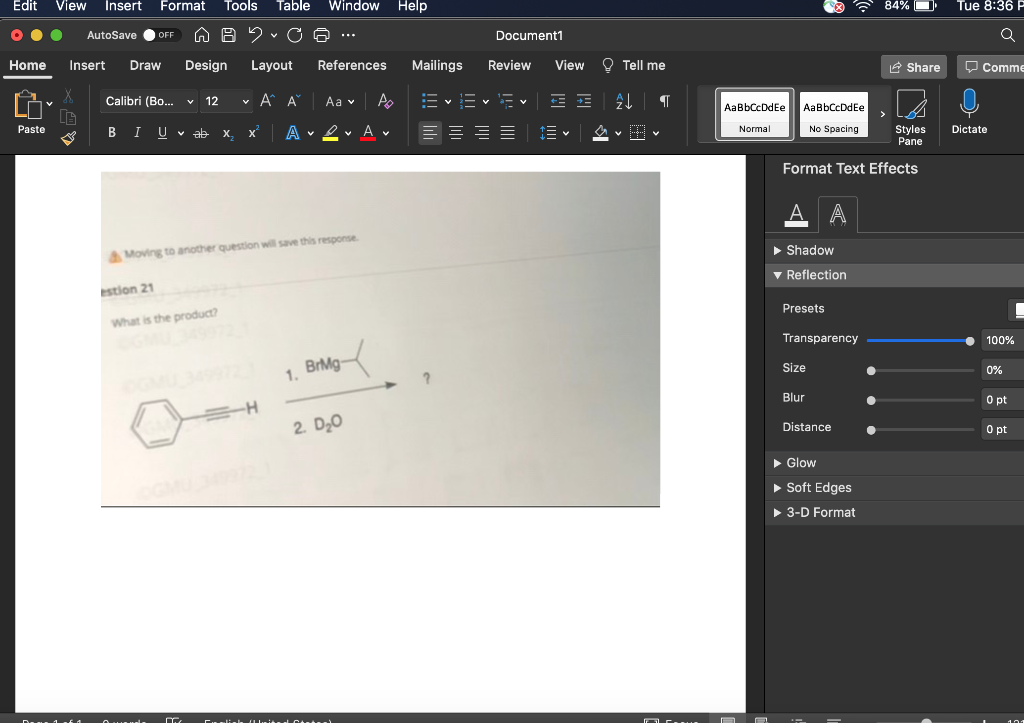This screenshot has height=723, width=1024.
Task: Select the chemistry question image in the document
Action: coord(380,338)
